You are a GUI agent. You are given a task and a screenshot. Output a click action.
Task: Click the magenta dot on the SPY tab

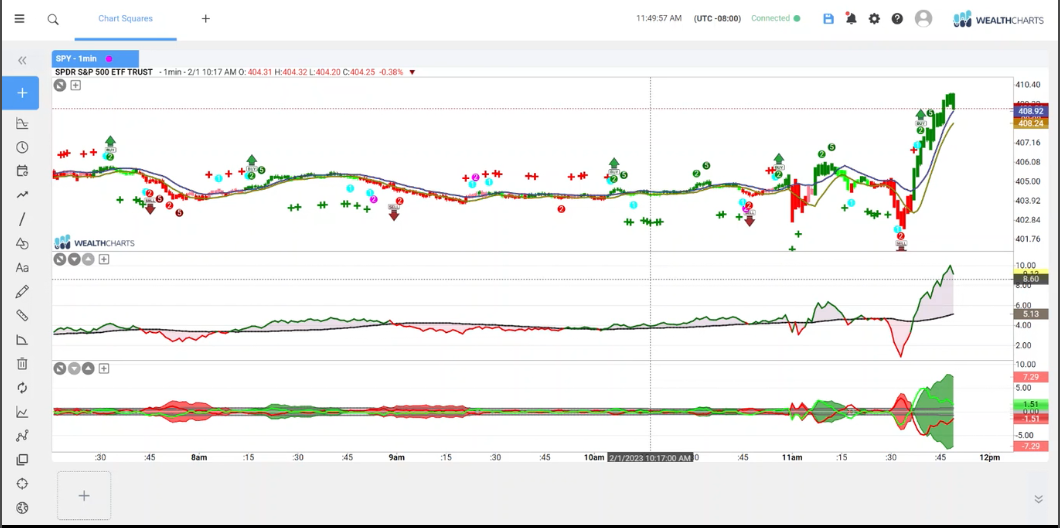coord(109,59)
